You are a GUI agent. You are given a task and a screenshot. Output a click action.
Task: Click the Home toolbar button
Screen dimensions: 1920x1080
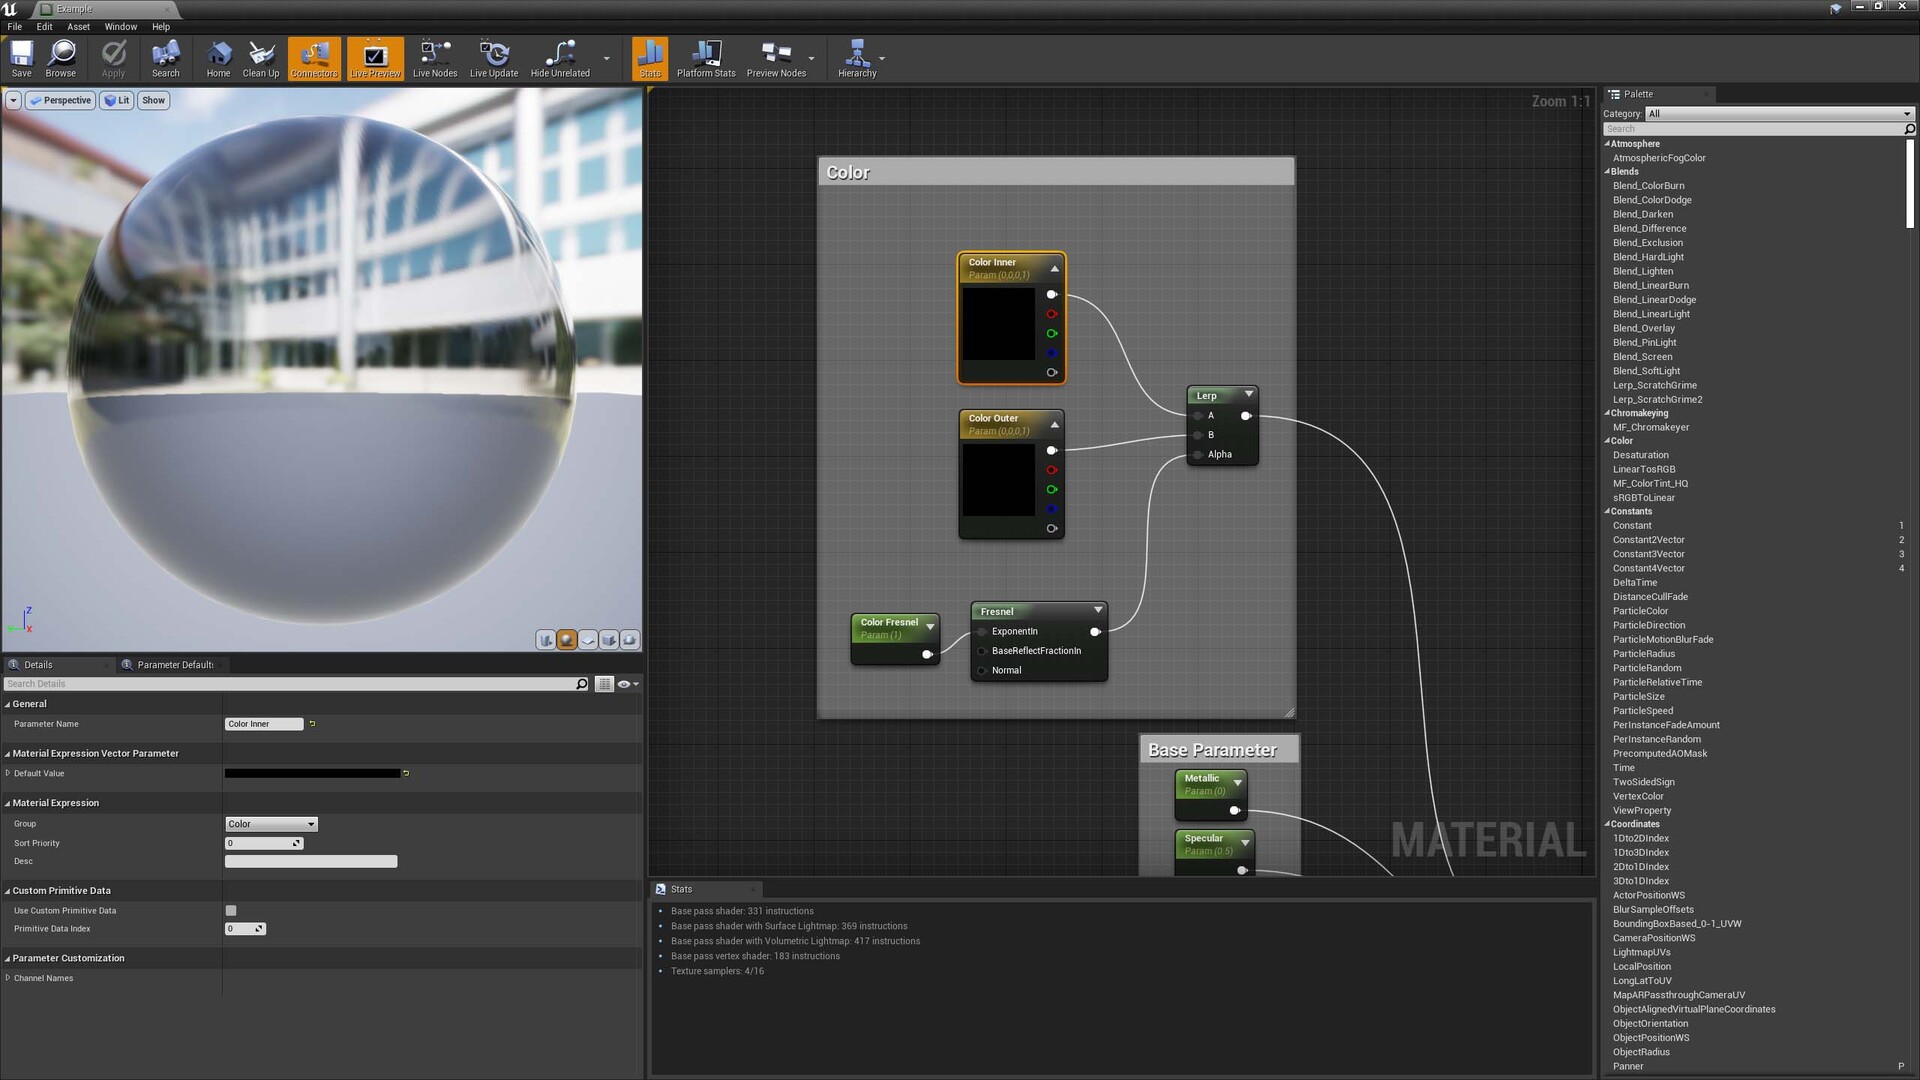click(x=218, y=58)
